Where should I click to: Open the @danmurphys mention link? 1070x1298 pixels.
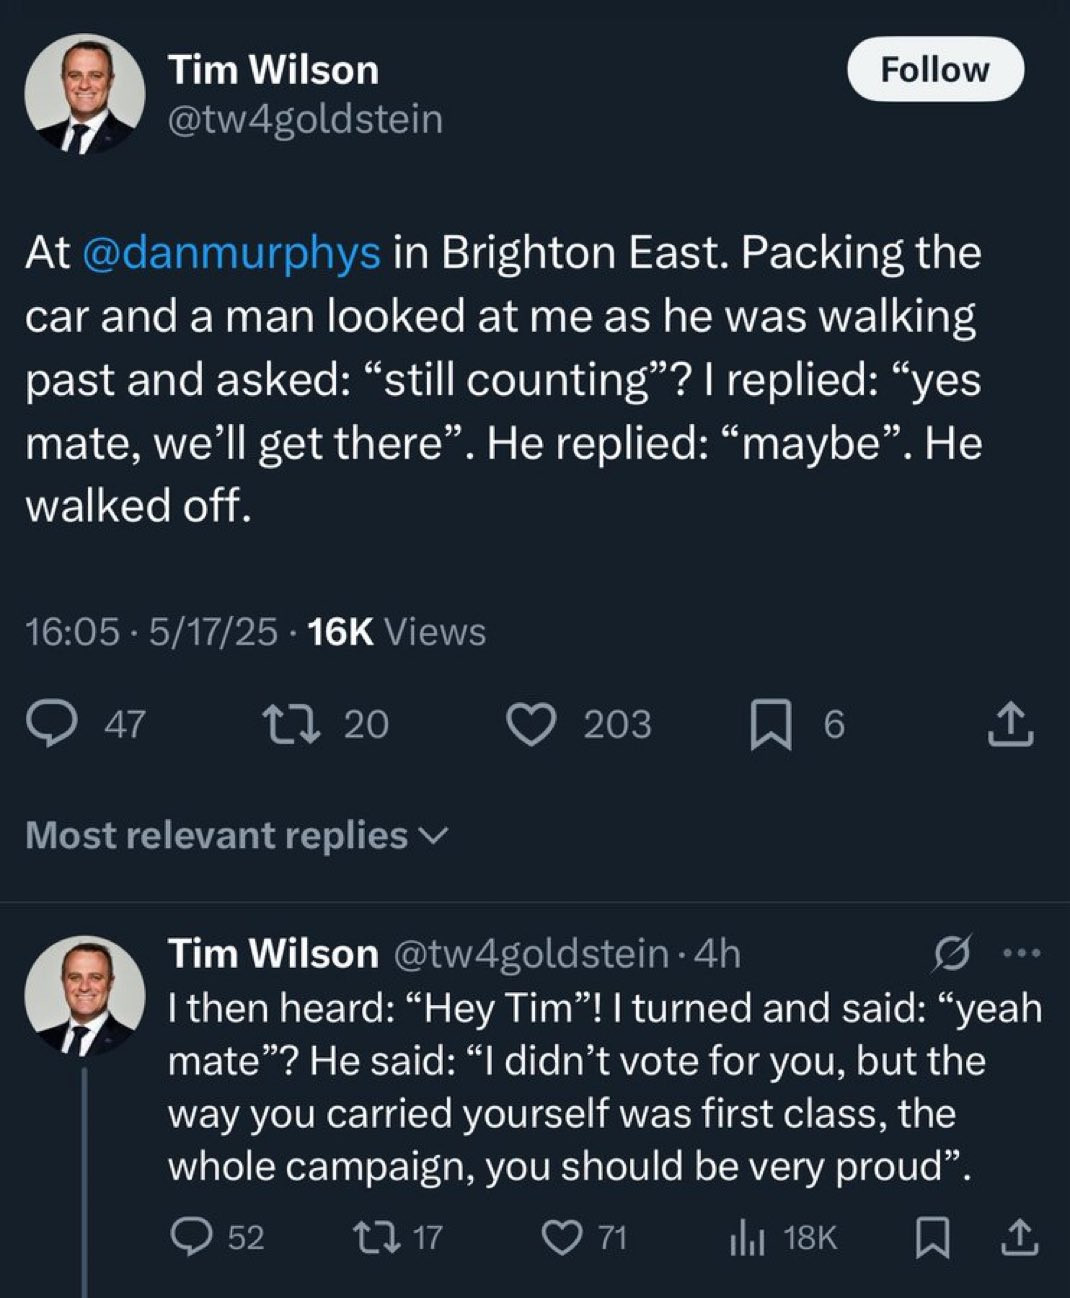pyautogui.click(x=229, y=252)
